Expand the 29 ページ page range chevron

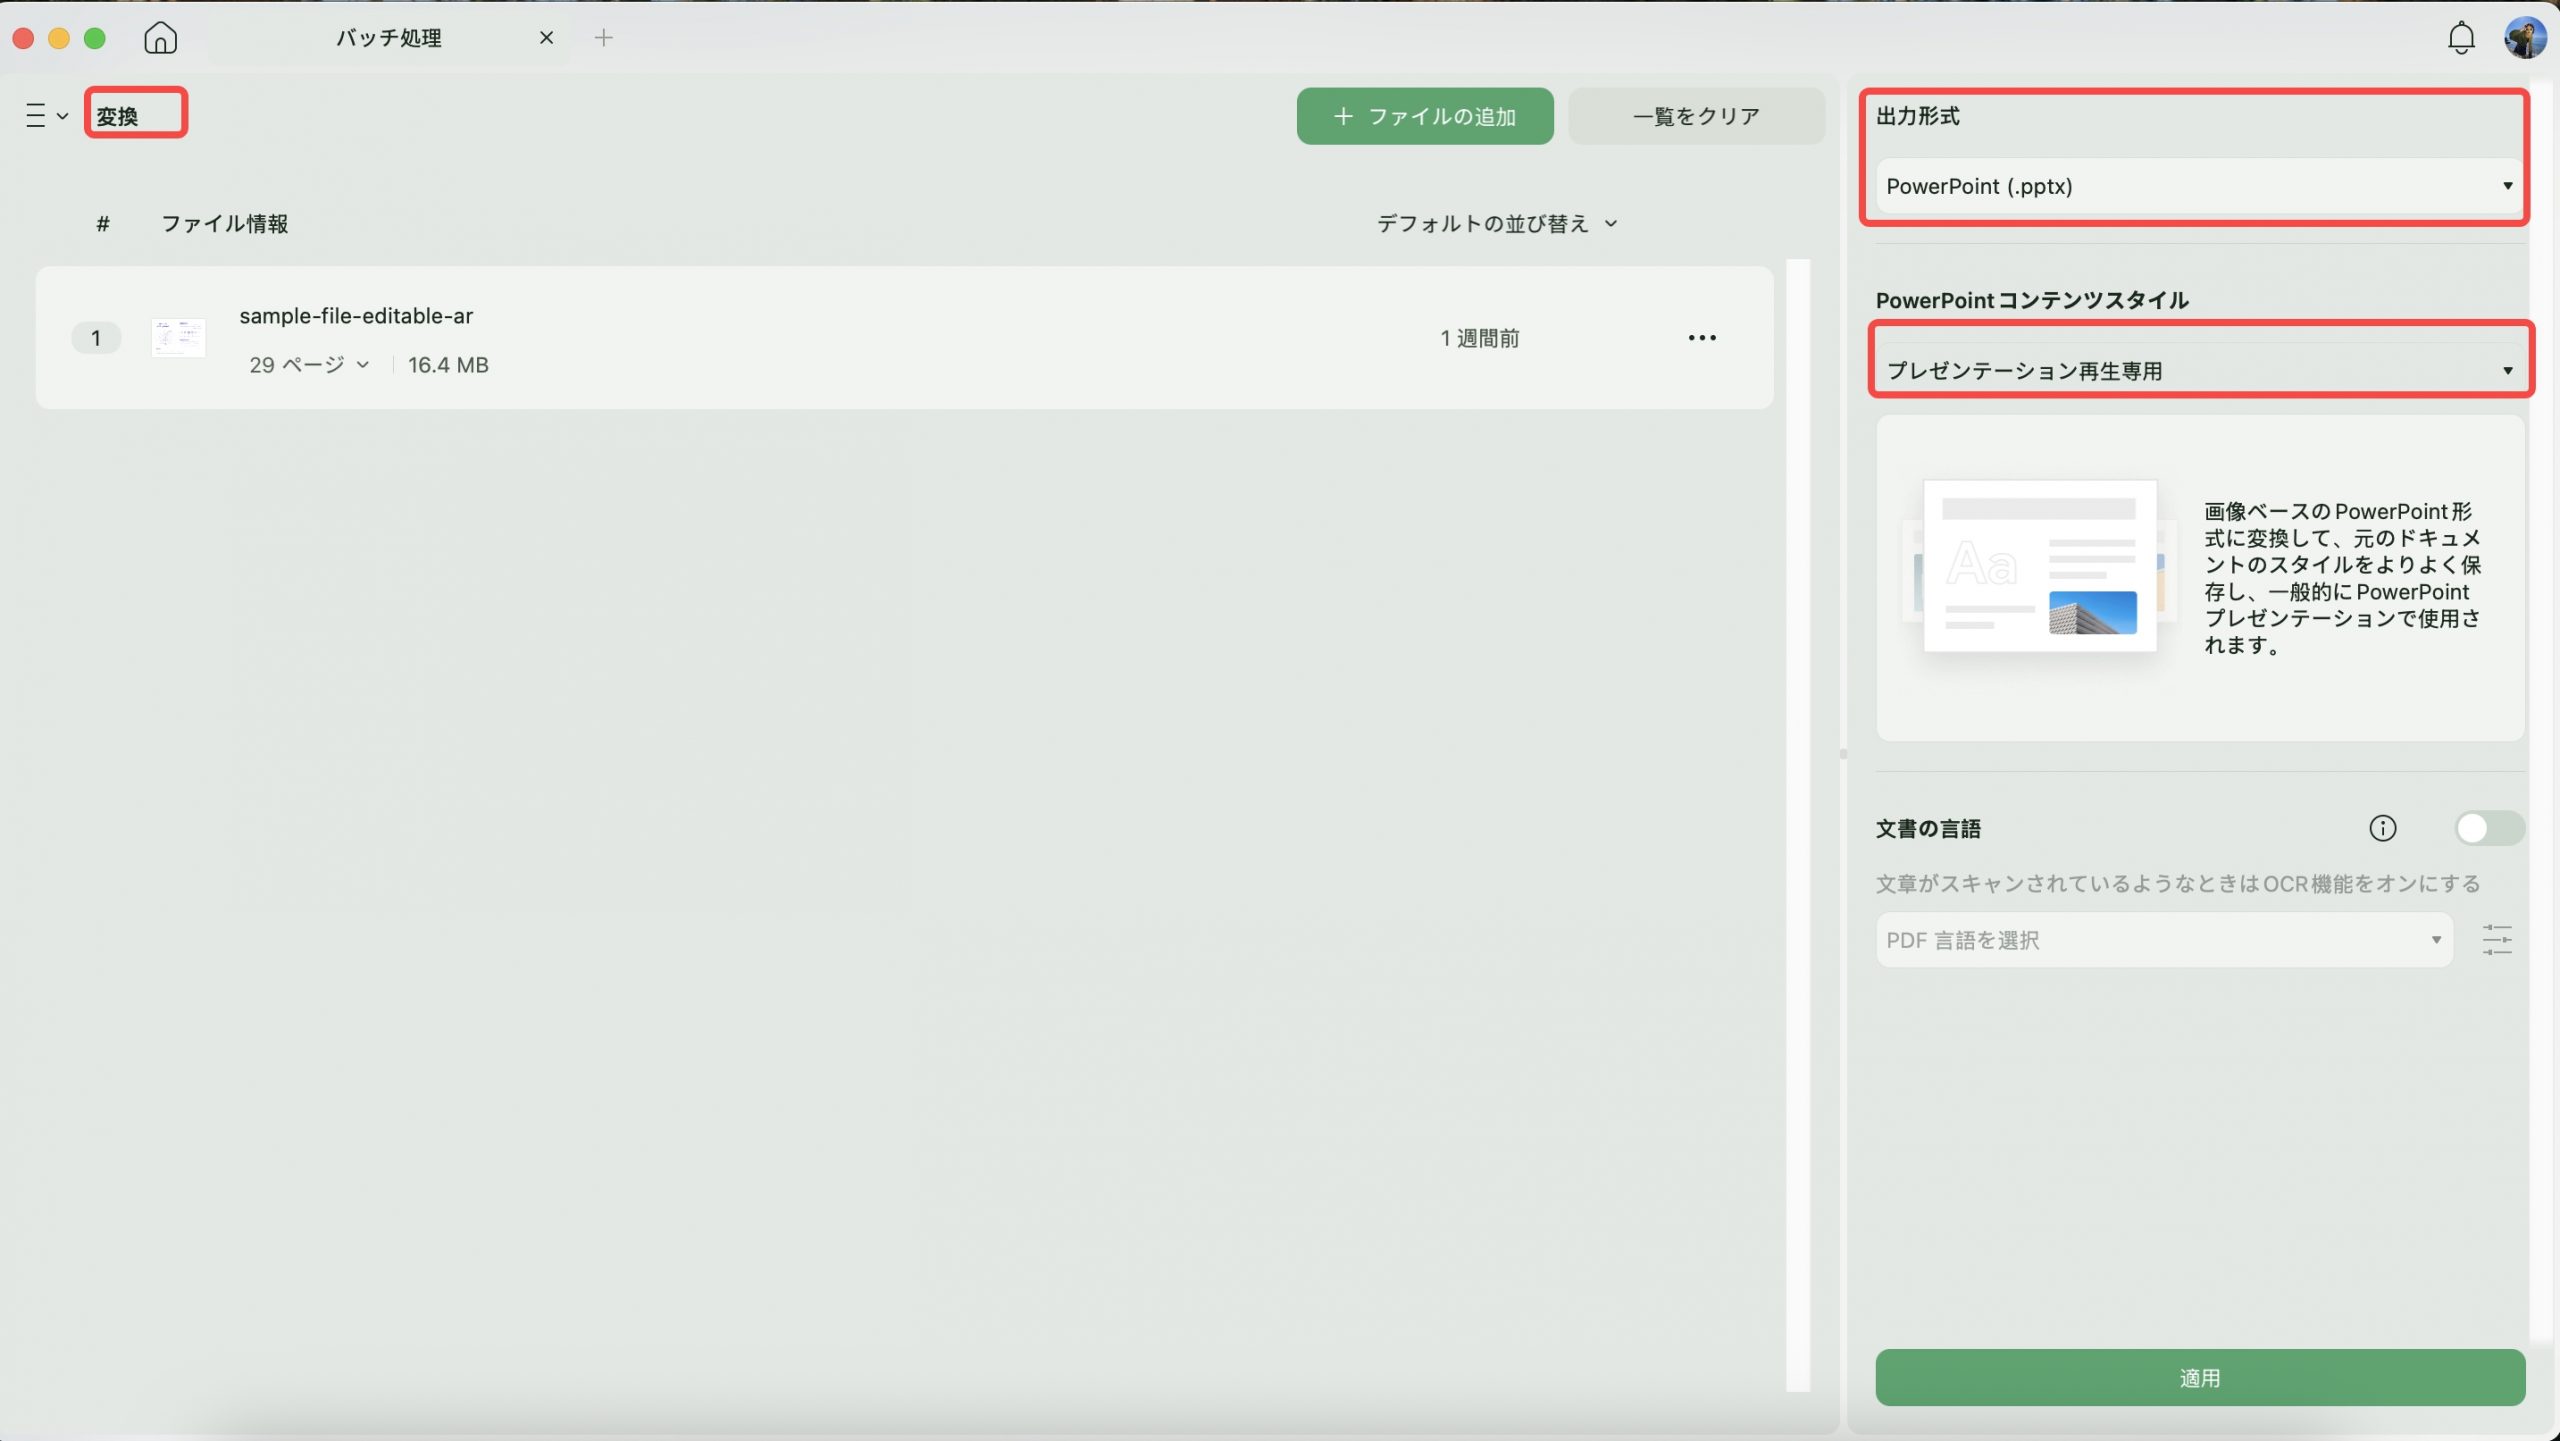coord(363,365)
